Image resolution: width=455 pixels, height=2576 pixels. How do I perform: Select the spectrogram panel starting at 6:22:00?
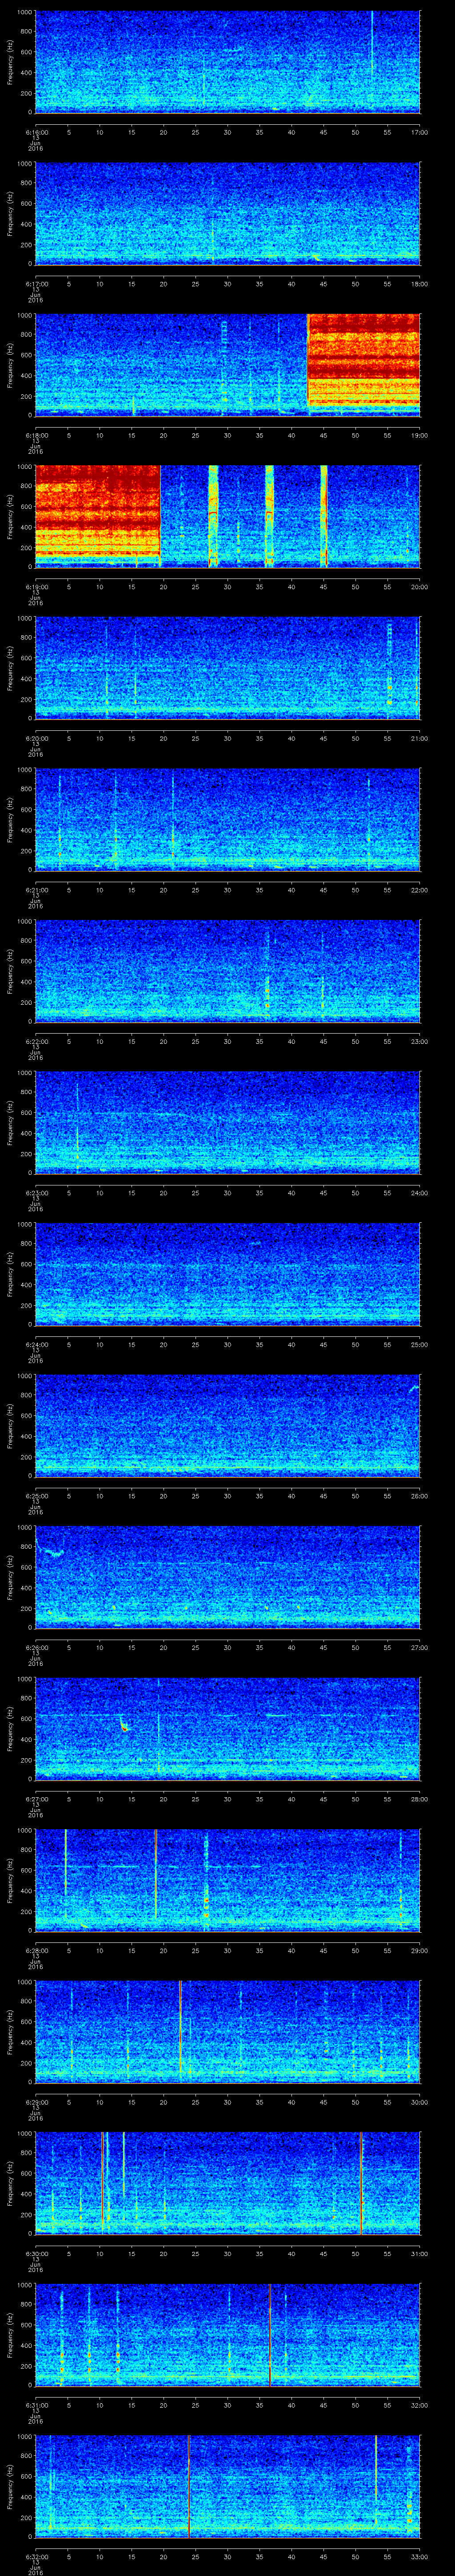(x=227, y=971)
